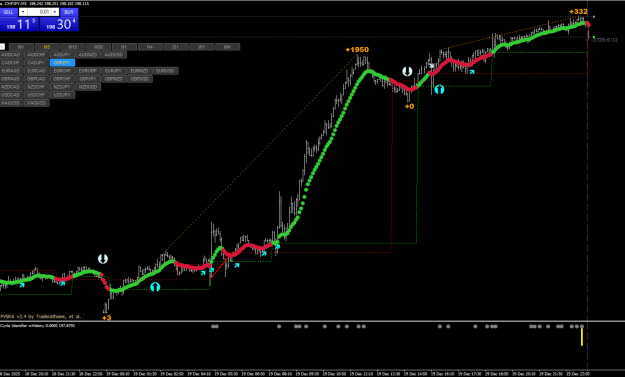The height and width of the screenshot is (377, 625).
Task: Load the EURUSD symbol
Action: [x=165, y=71]
